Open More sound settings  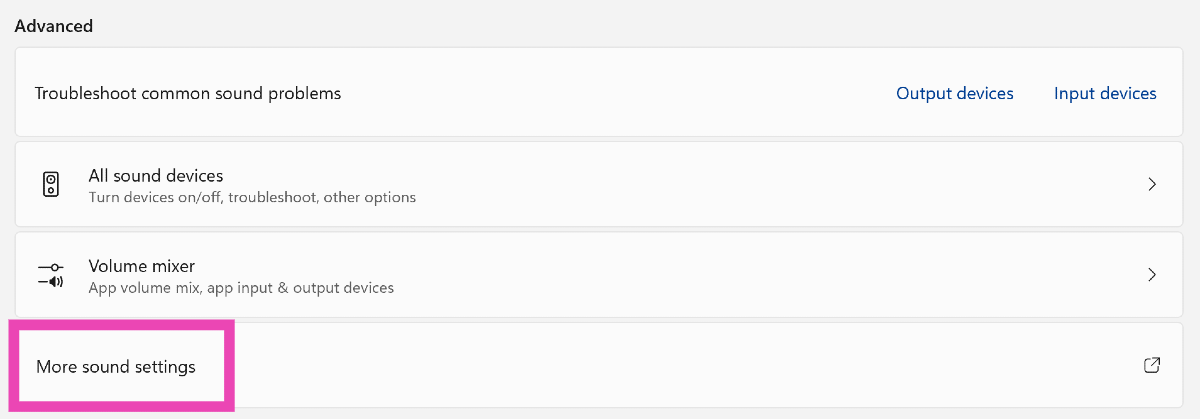click(x=116, y=367)
